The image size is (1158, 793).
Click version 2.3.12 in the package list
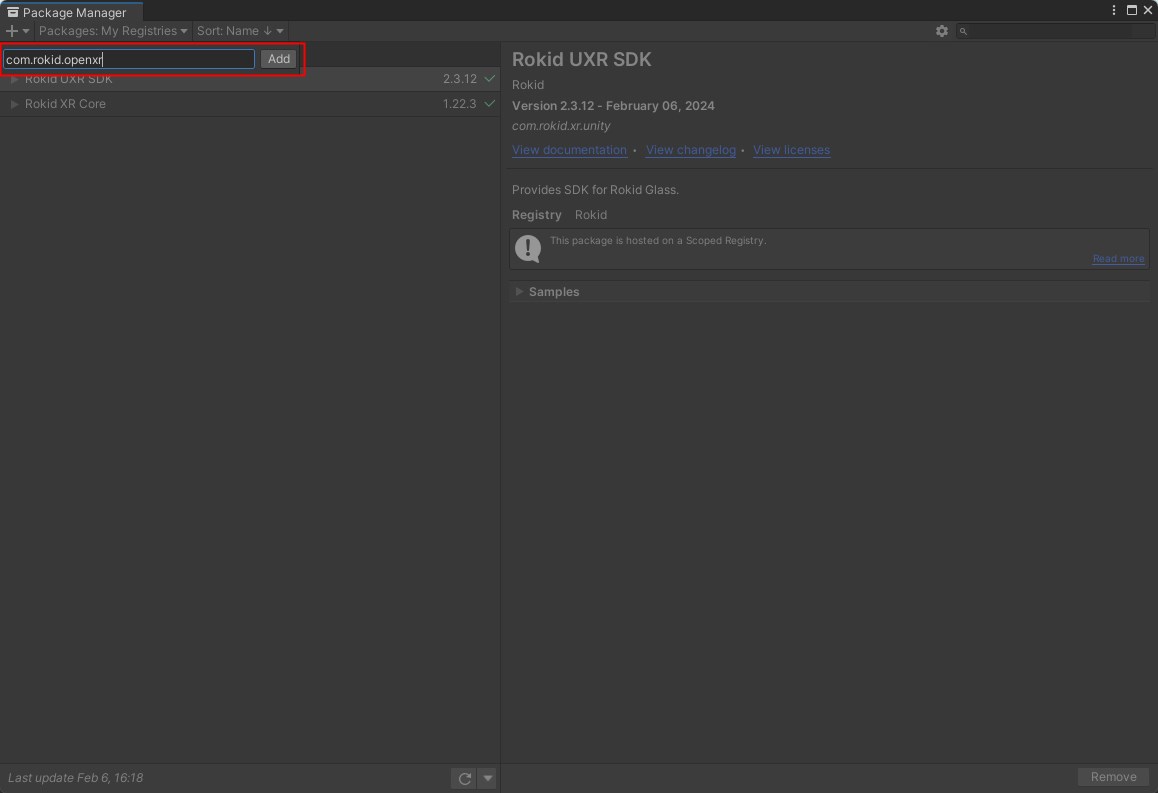(x=459, y=79)
